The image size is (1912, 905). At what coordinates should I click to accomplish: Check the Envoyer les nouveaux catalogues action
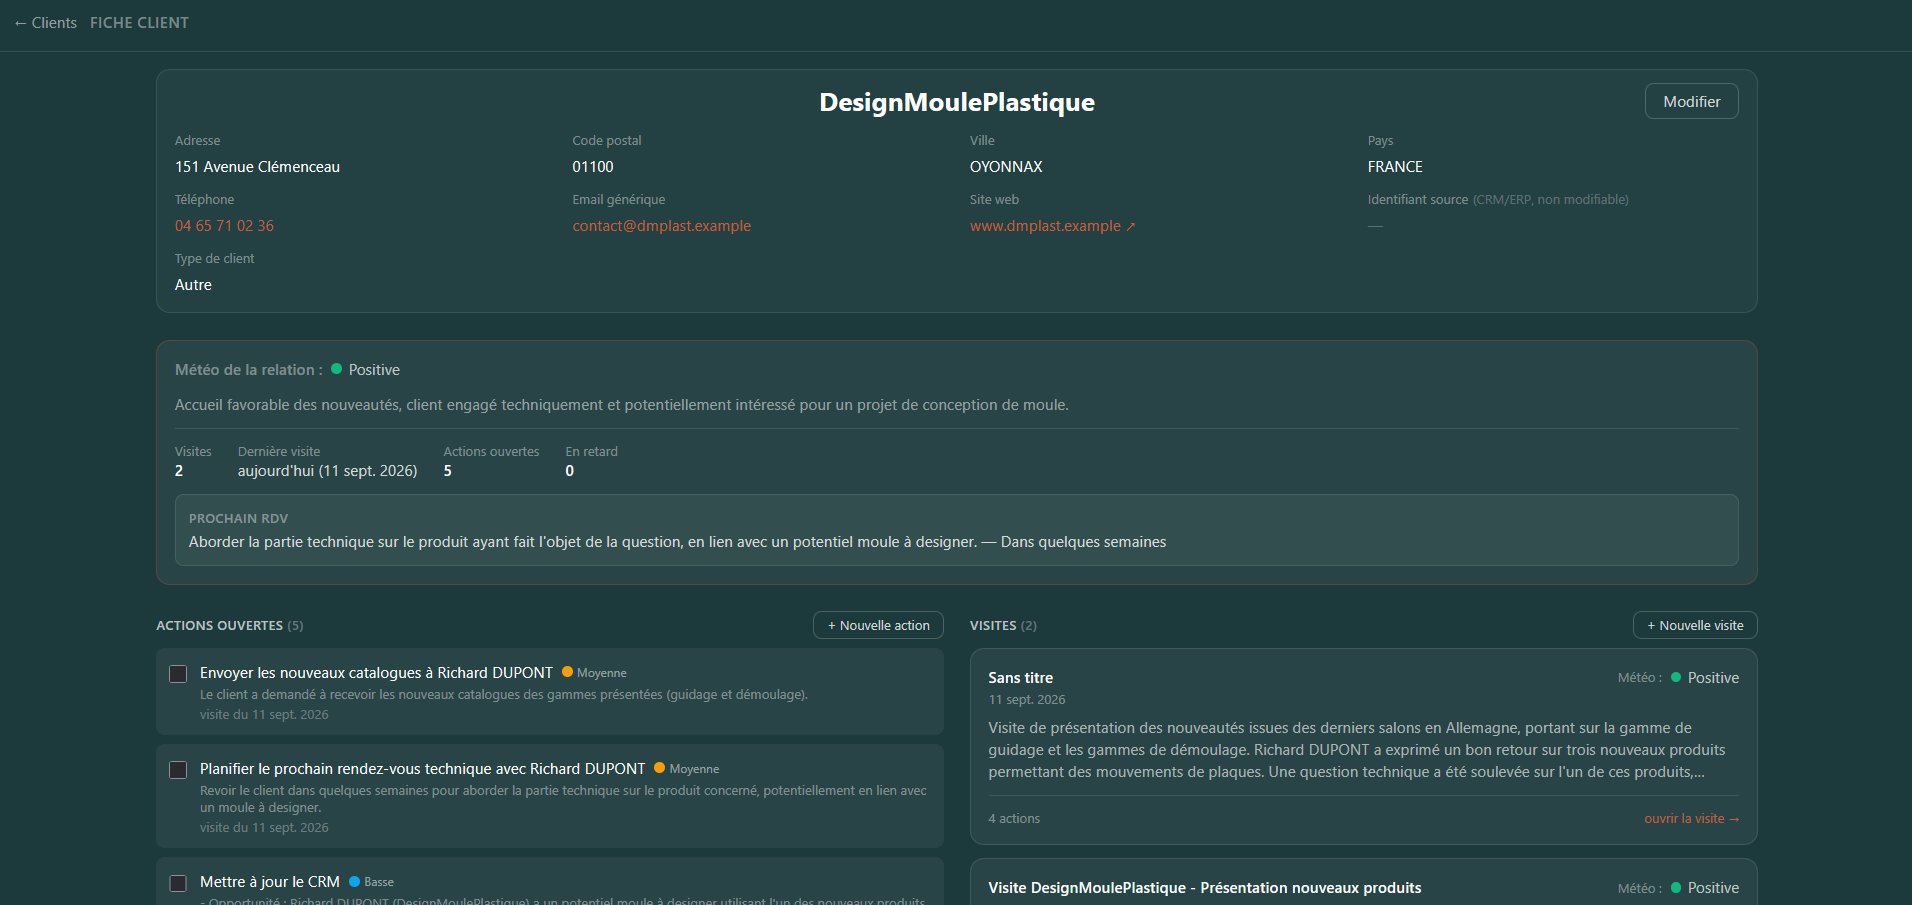(x=178, y=674)
